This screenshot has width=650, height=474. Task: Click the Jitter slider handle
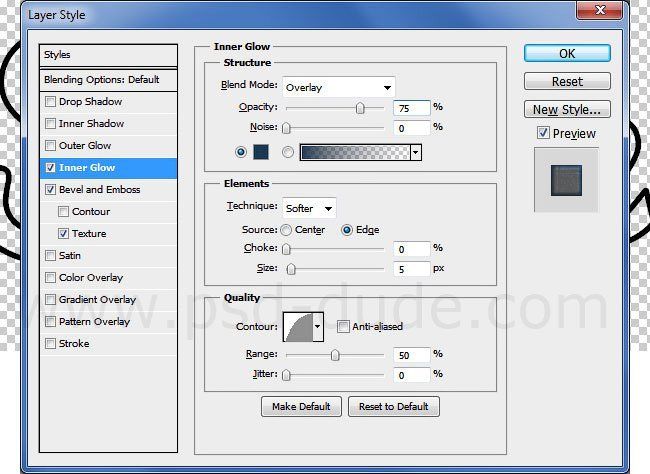pyautogui.click(x=286, y=375)
